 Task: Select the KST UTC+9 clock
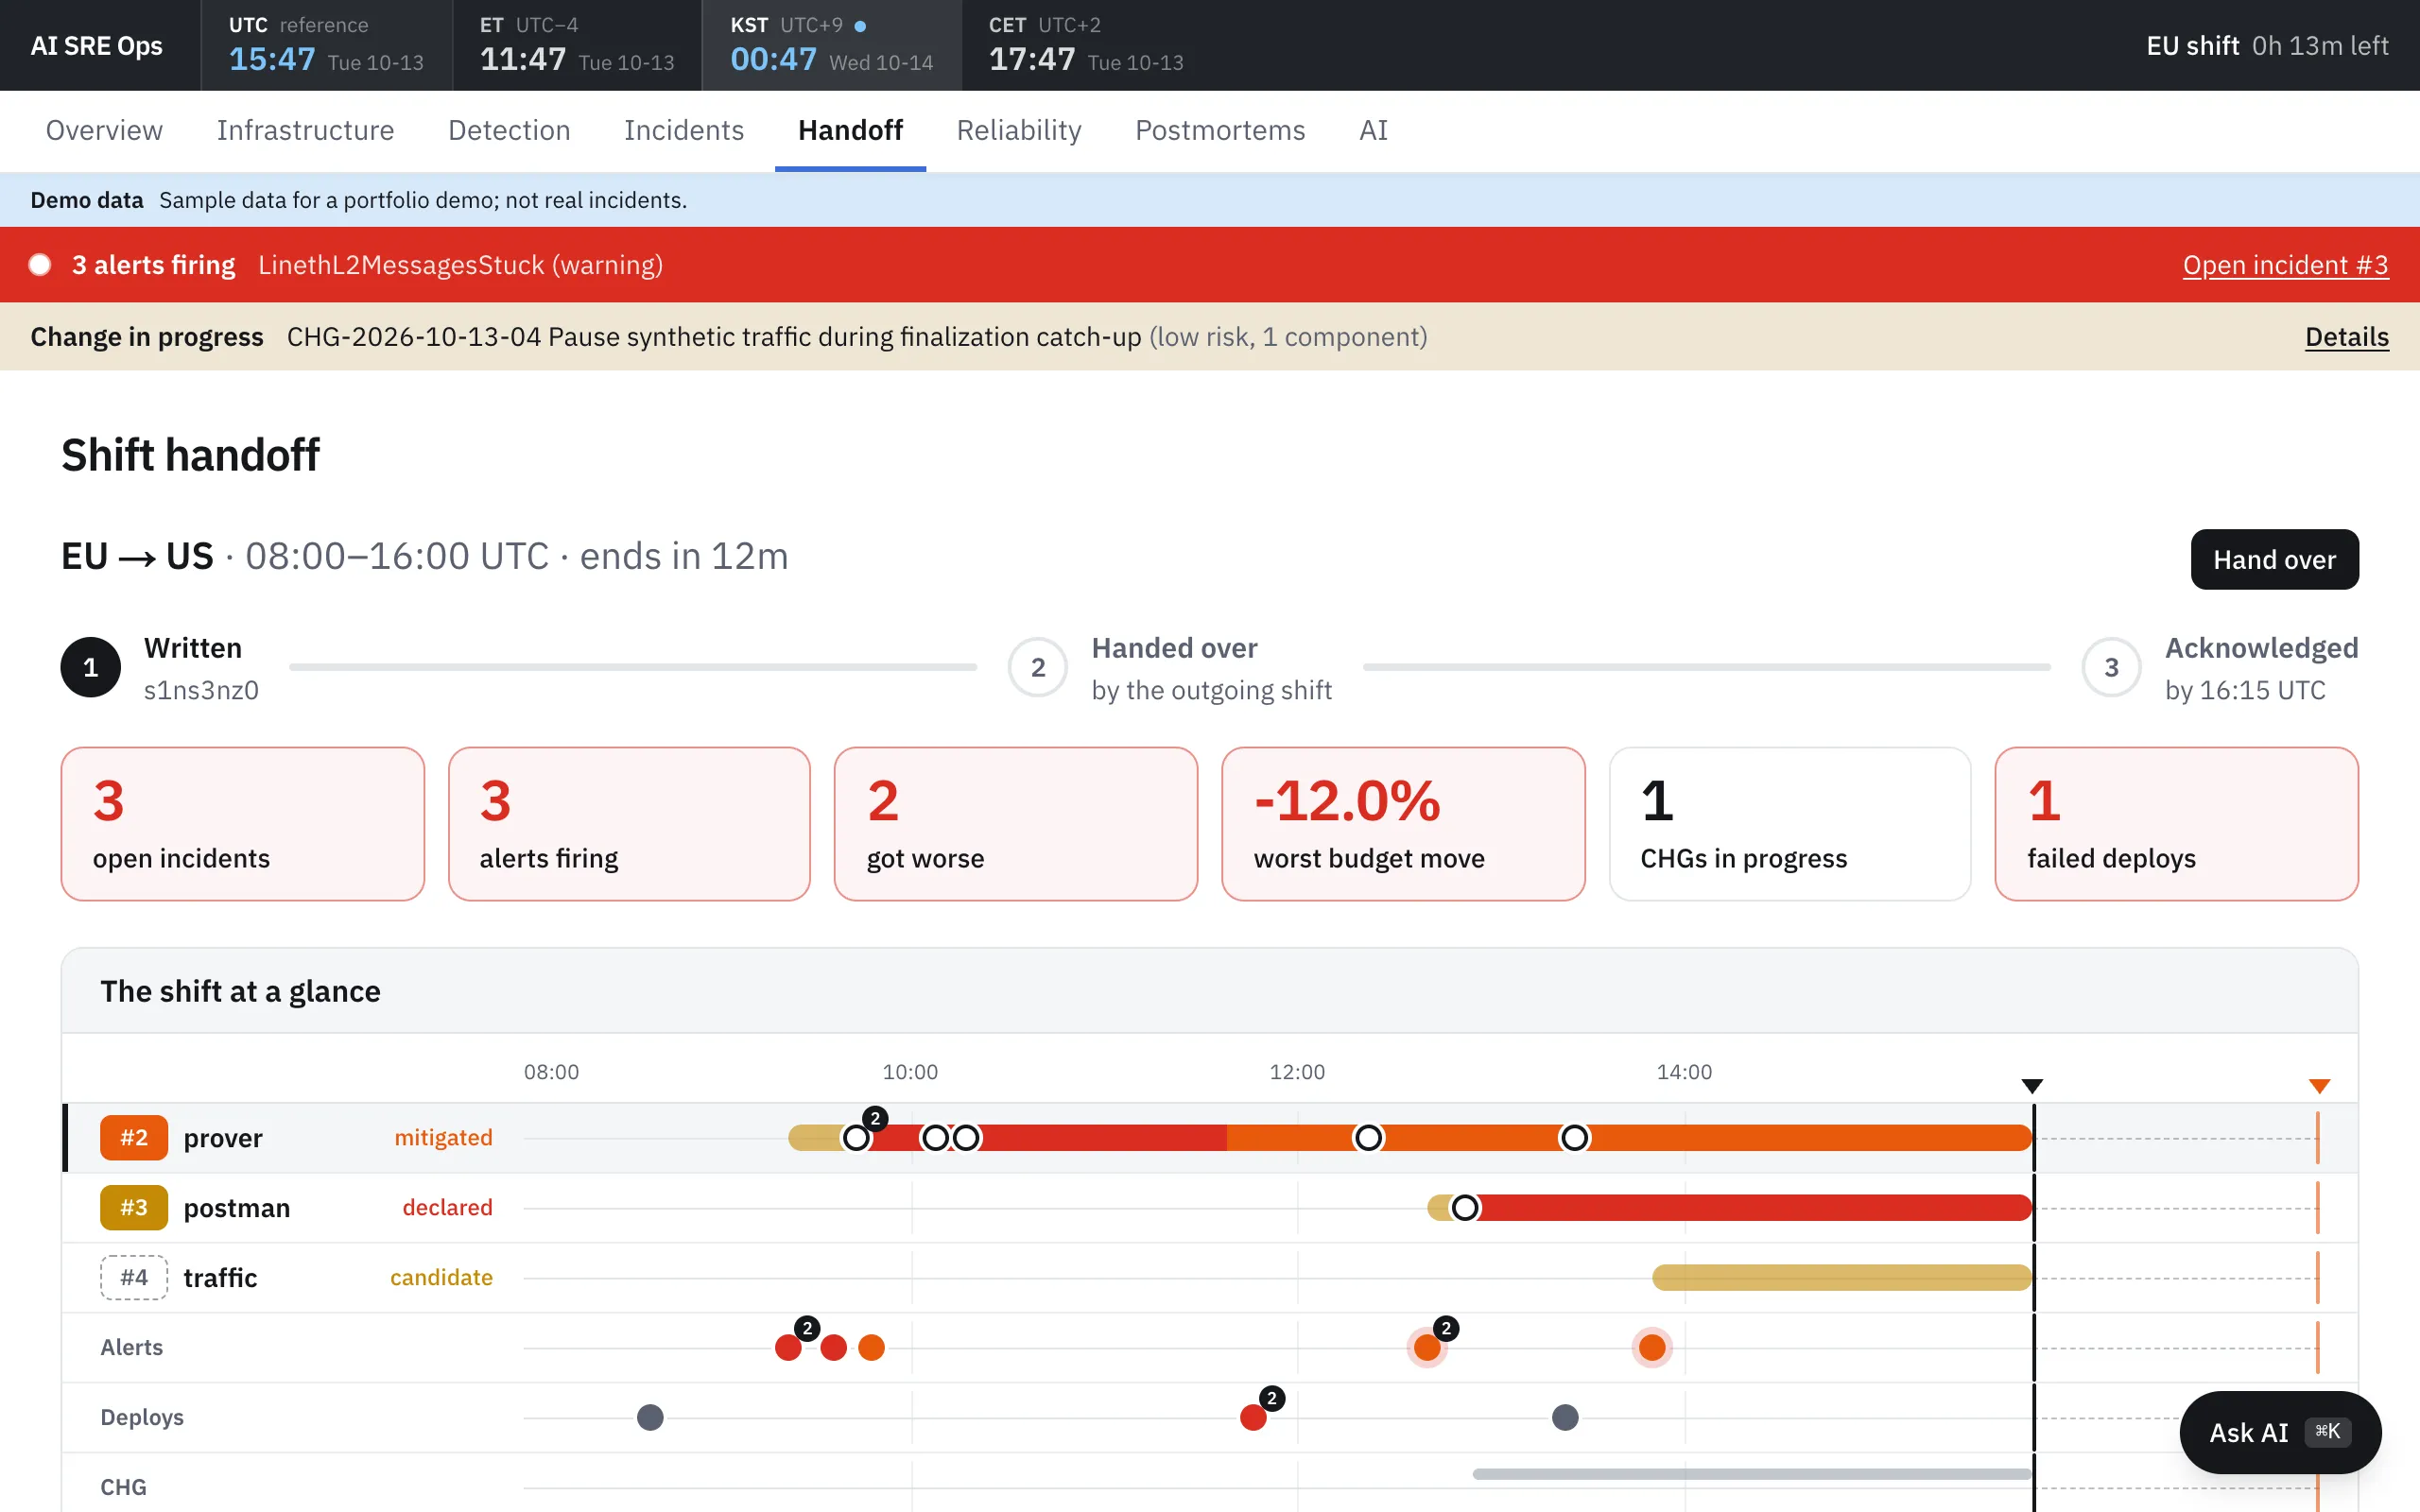tap(832, 45)
